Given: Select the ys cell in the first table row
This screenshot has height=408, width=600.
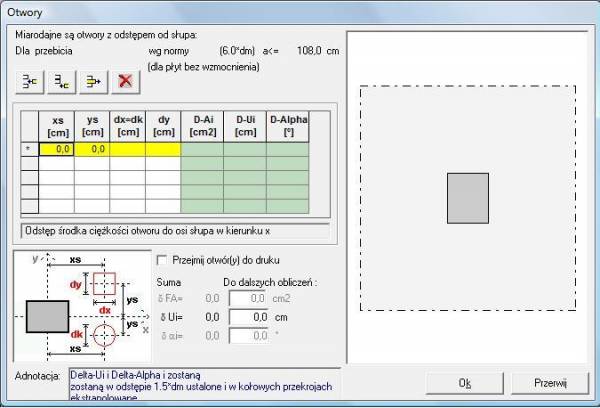Looking at the screenshot, I should 92,149.
